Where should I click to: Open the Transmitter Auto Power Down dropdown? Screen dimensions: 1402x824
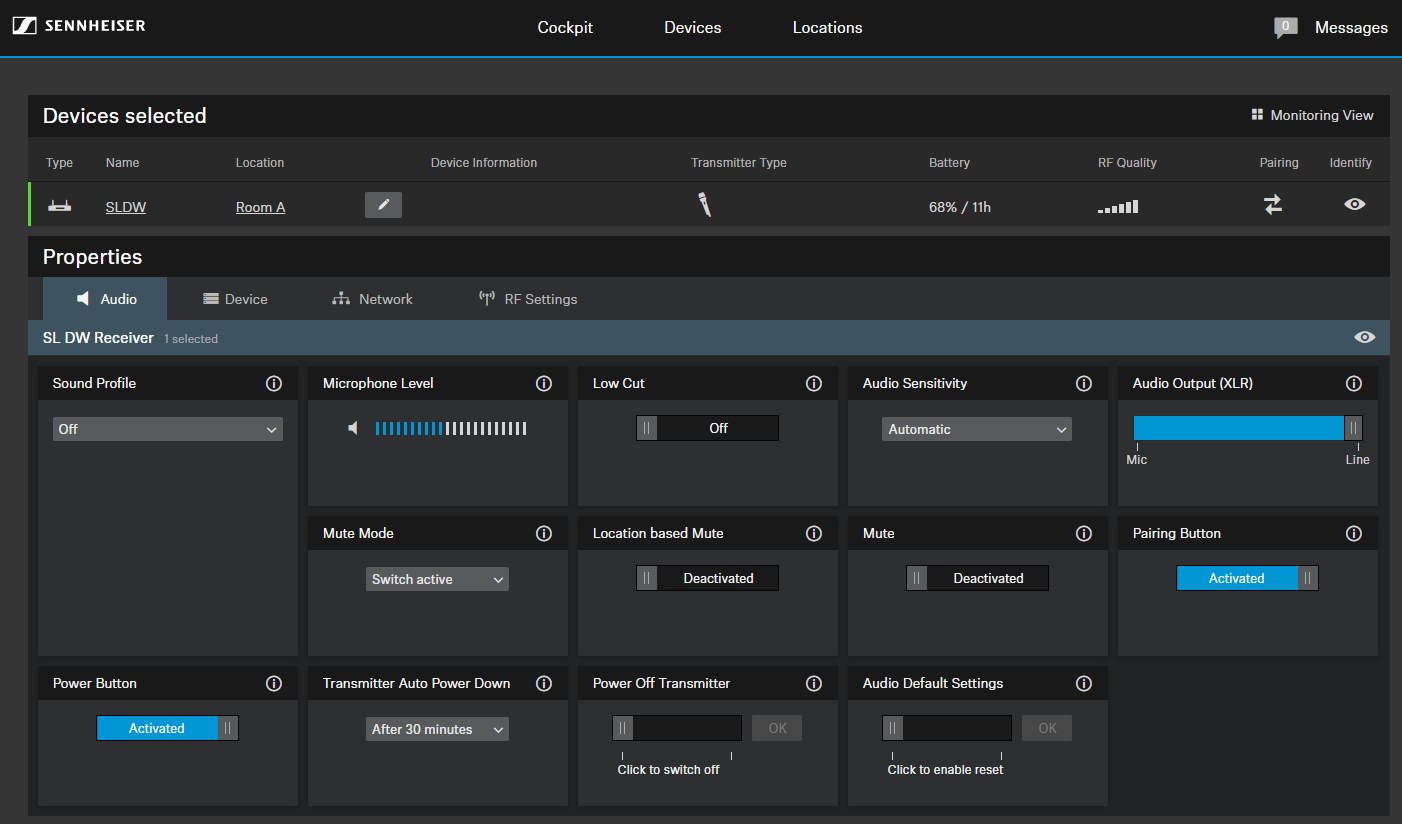point(437,729)
